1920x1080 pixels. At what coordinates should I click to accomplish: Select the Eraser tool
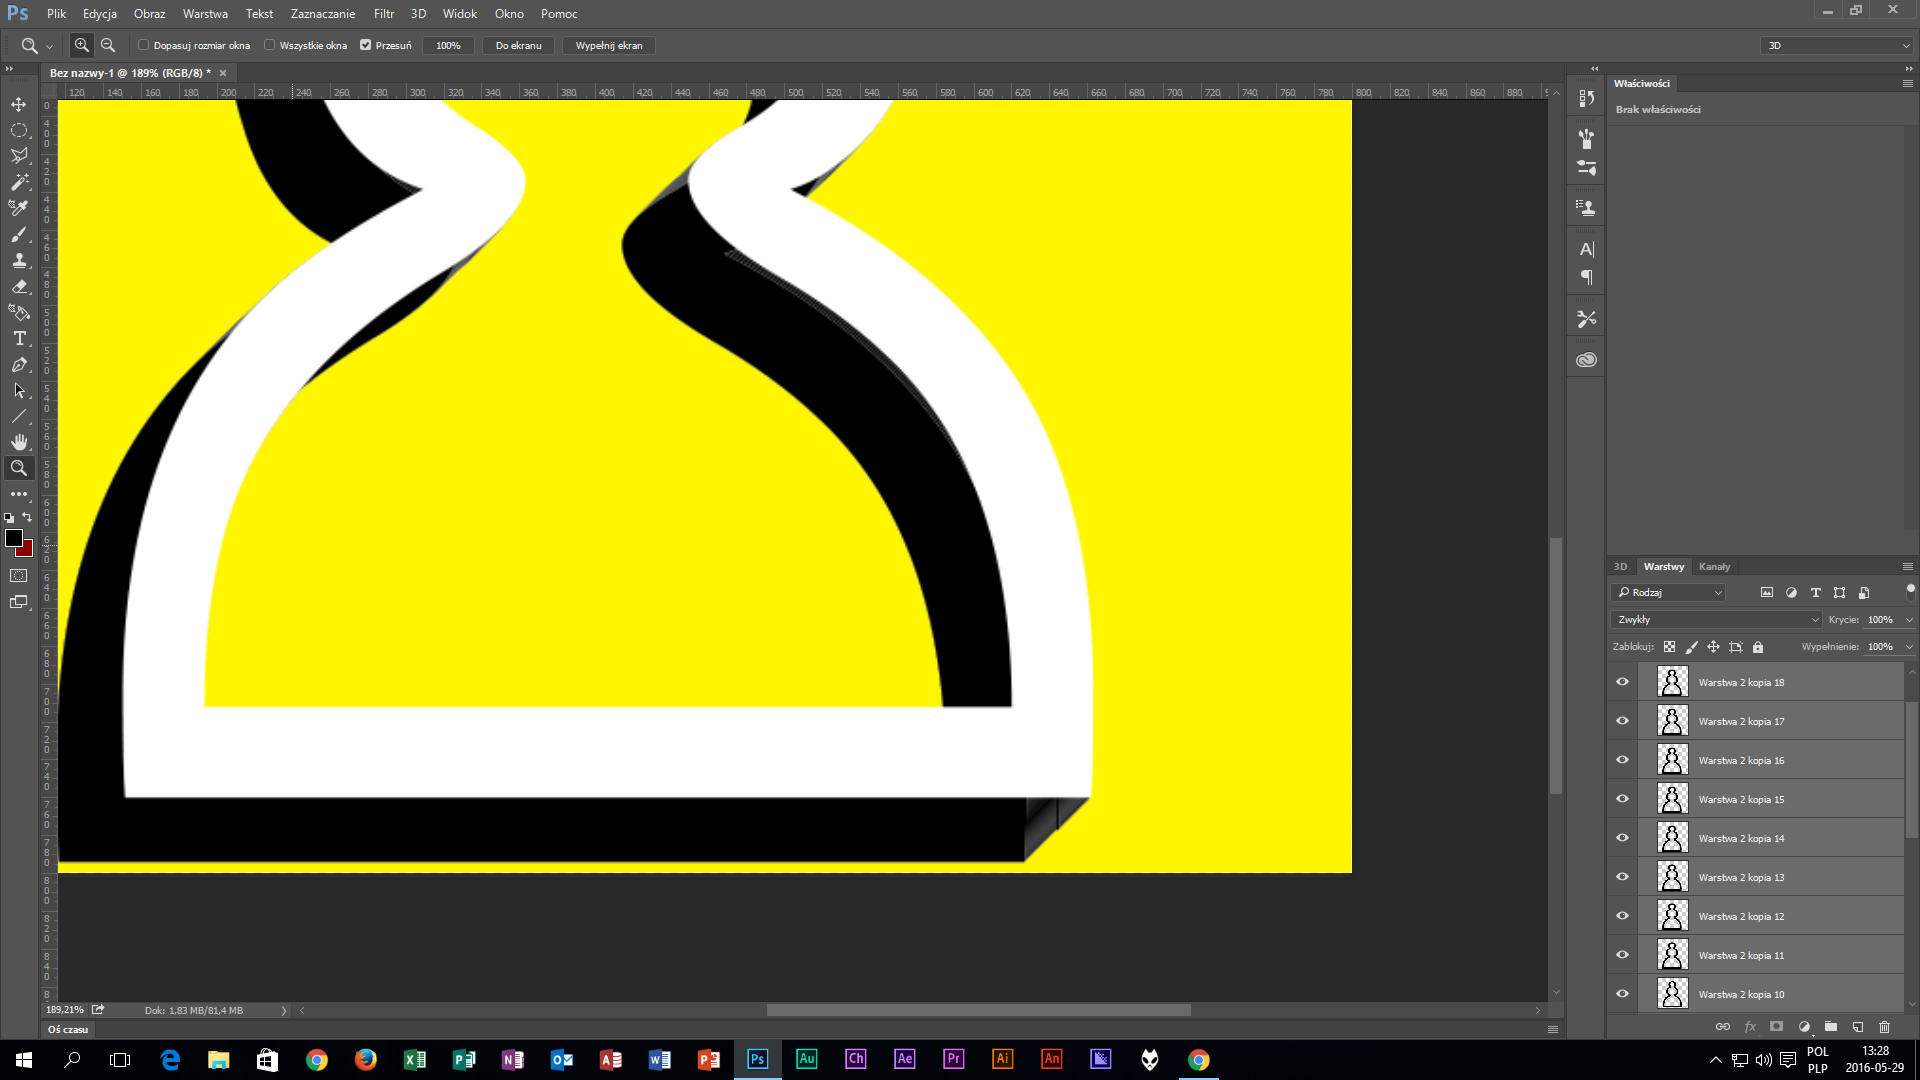(19, 286)
